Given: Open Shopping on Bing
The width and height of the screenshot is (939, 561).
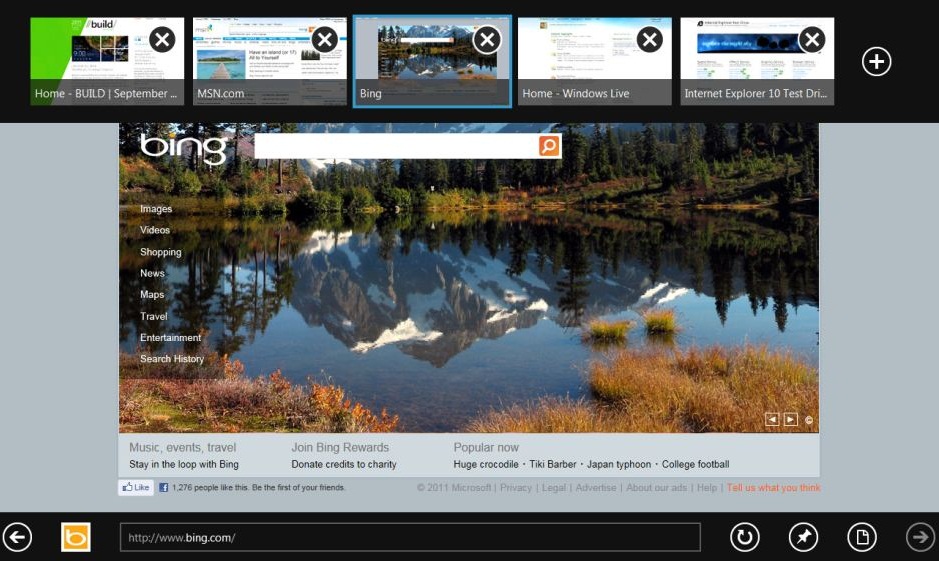Looking at the screenshot, I should point(160,252).
